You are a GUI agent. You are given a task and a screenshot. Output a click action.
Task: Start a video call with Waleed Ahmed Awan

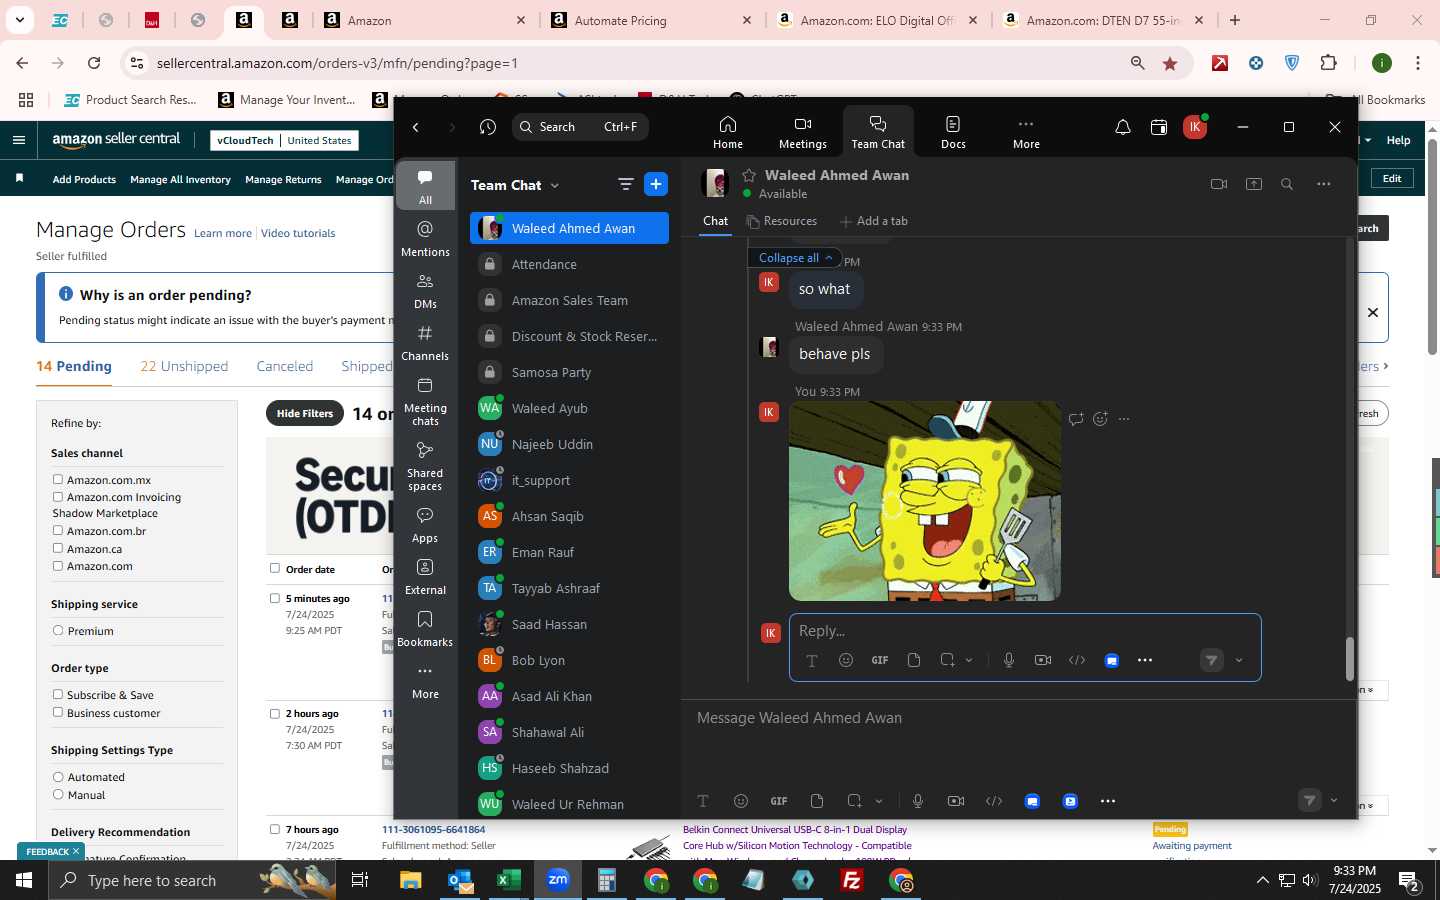click(x=1218, y=184)
